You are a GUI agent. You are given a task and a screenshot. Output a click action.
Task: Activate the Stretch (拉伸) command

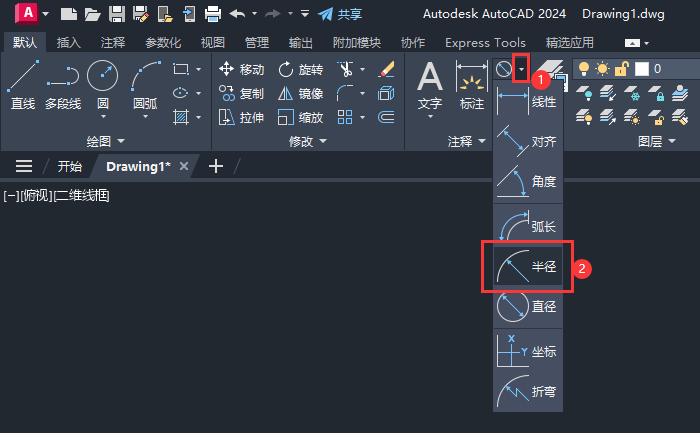(x=242, y=117)
